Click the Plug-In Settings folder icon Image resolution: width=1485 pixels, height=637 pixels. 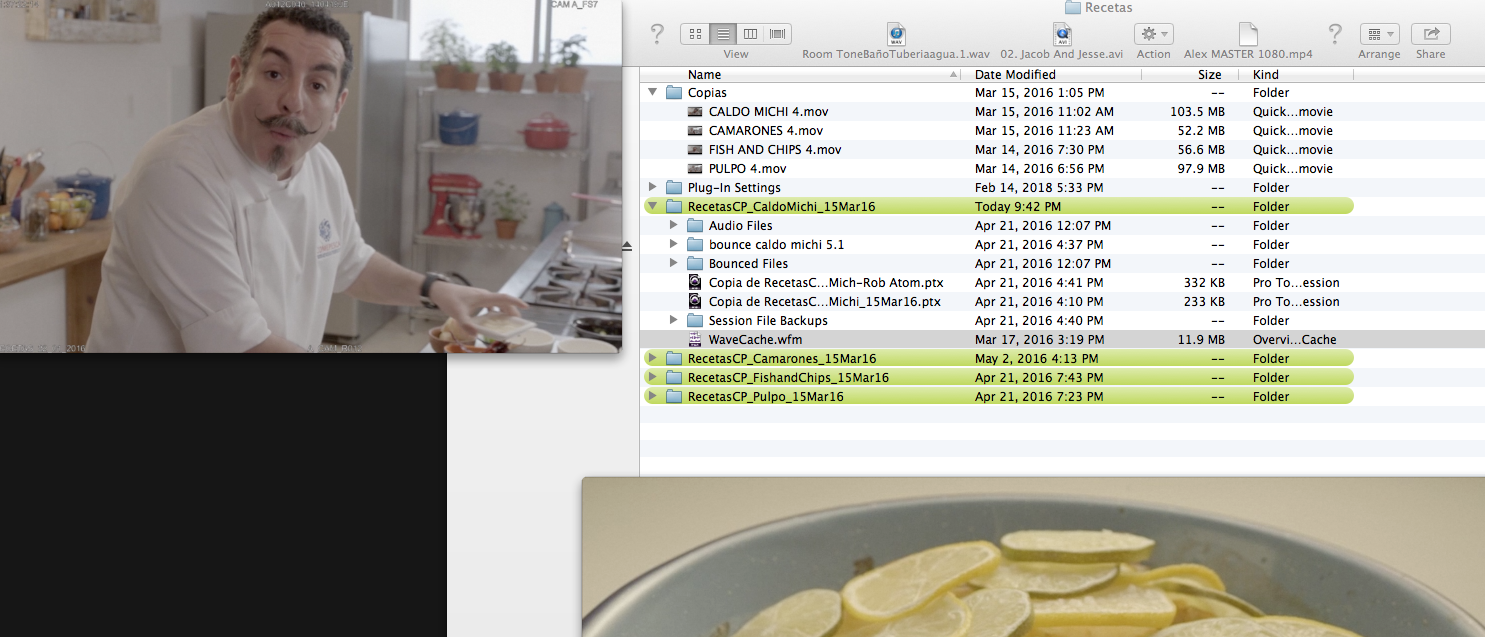674,187
